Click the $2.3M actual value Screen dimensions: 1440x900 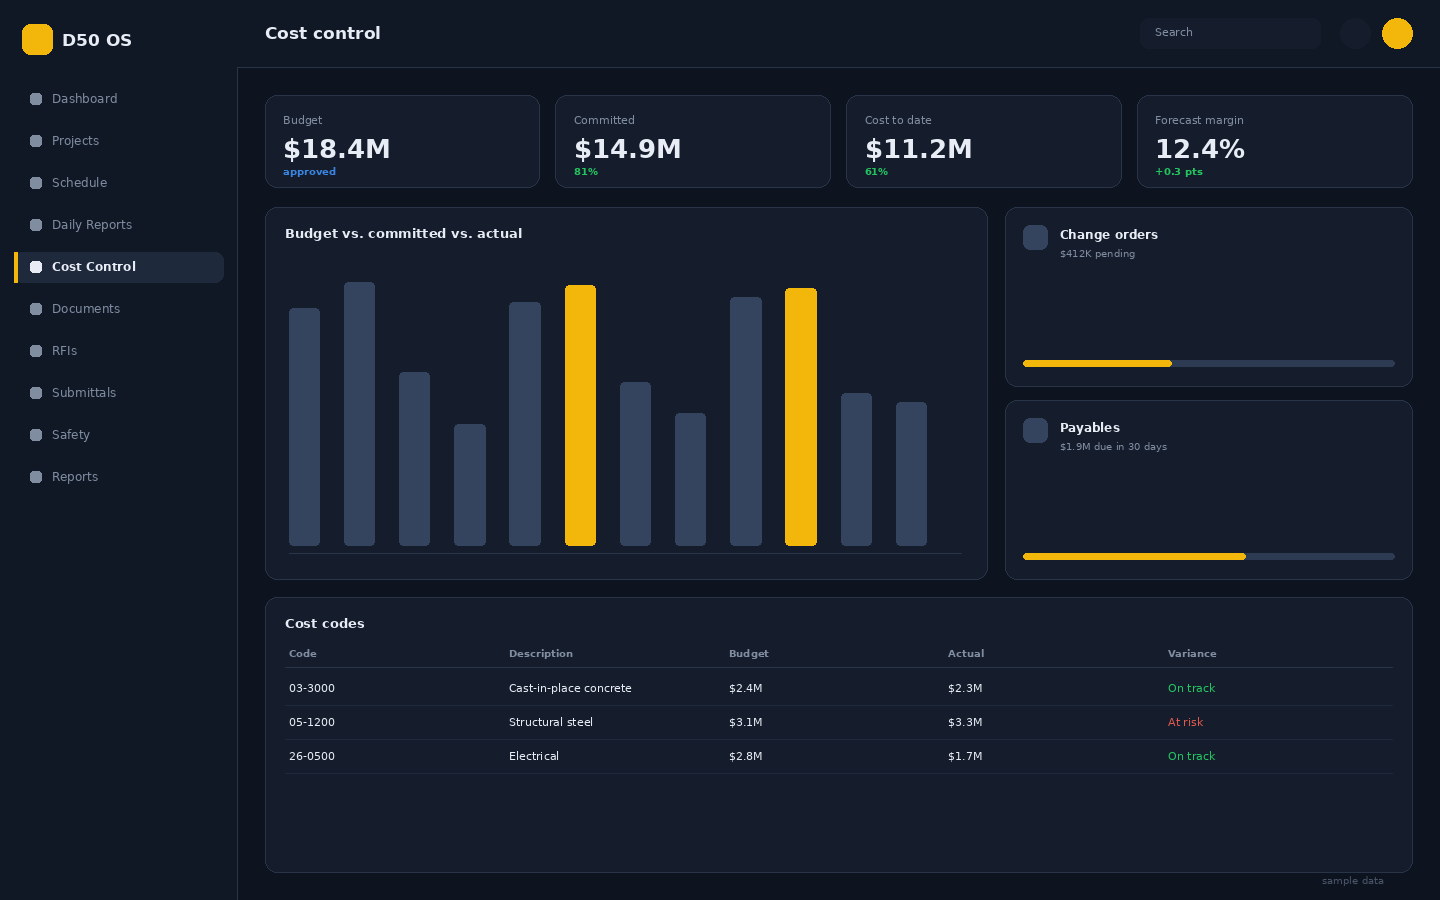click(x=965, y=688)
